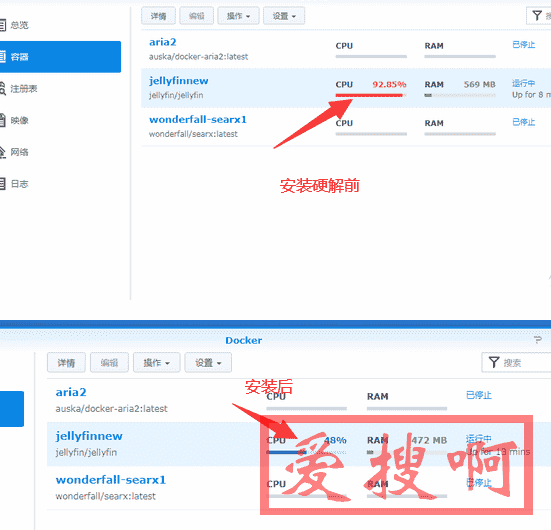This screenshot has height=530, width=551.
Task: Select aria2 container in upper window
Action: click(x=346, y=49)
